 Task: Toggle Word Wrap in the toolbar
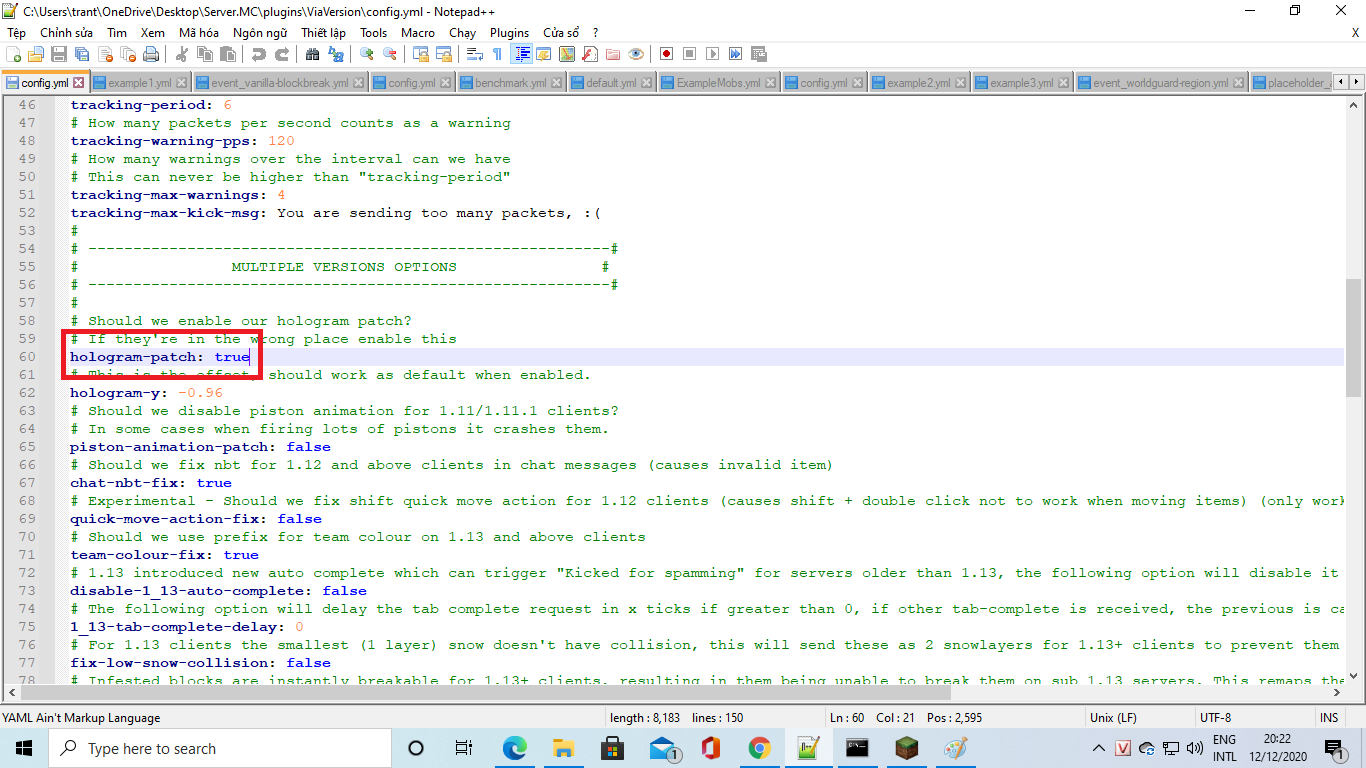click(x=475, y=54)
